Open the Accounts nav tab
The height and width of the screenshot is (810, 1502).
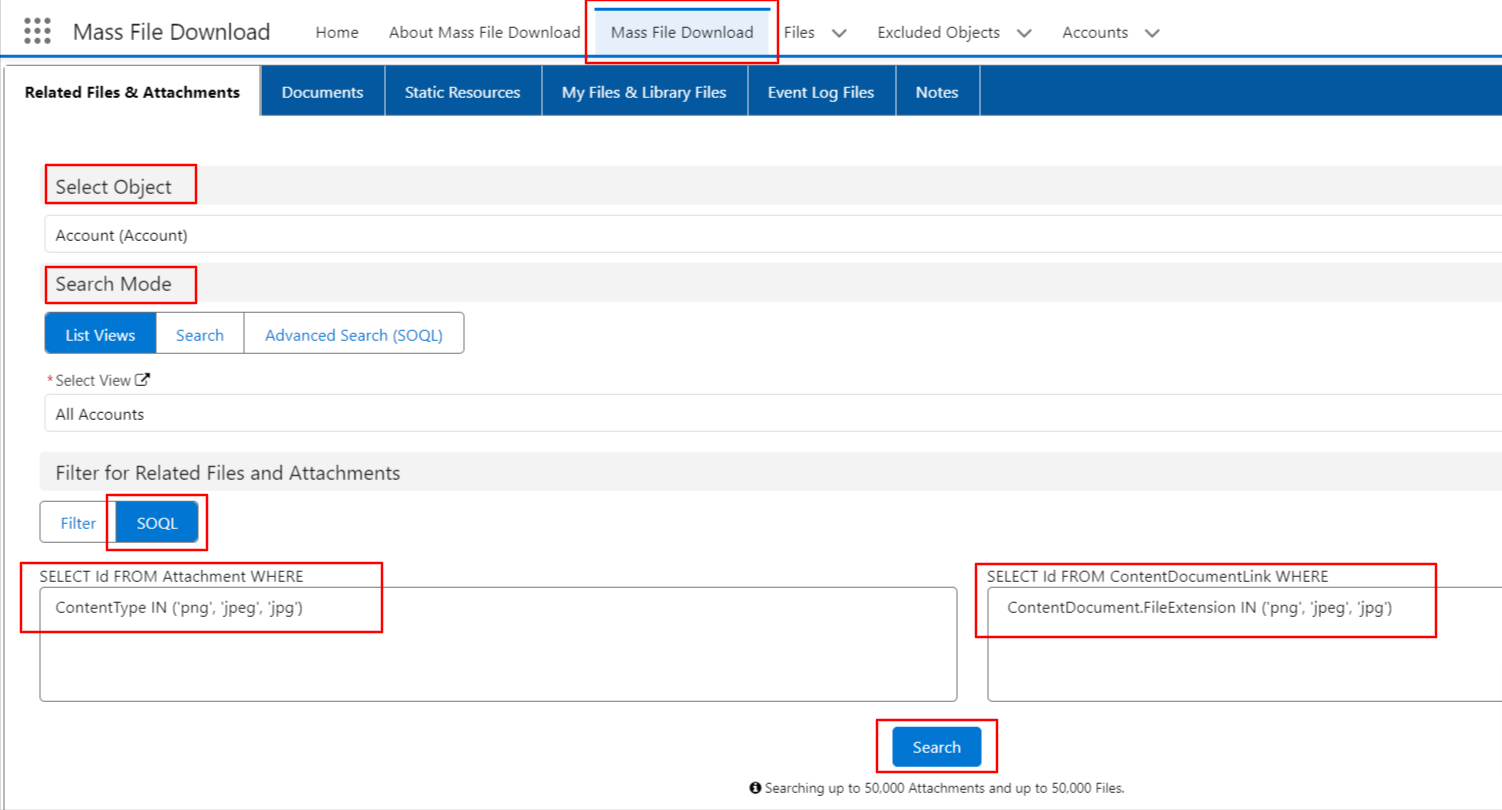[1095, 32]
